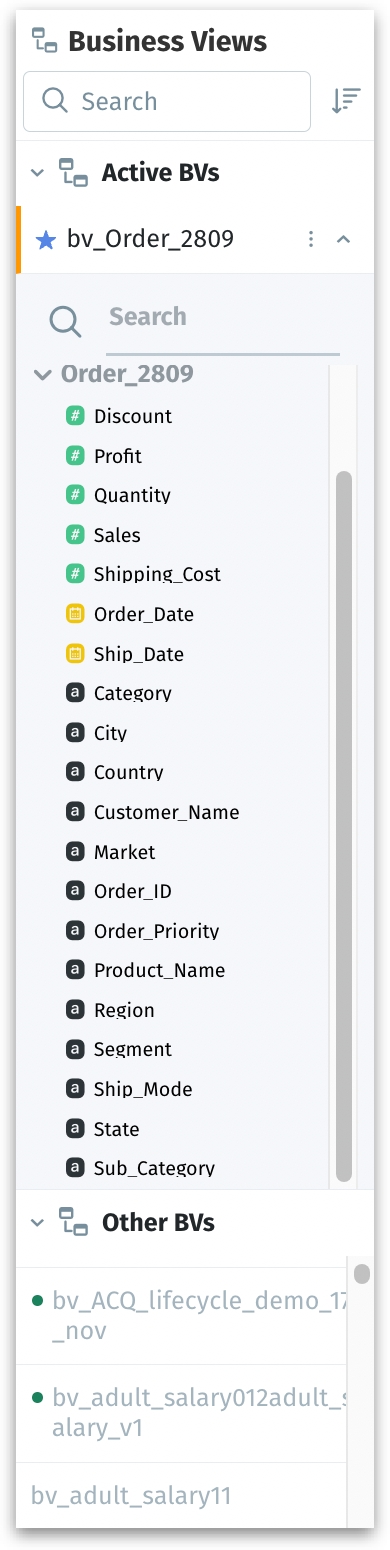Click the text-type icon beside Category
The width and height of the screenshot is (390, 1550).
pos(75,693)
